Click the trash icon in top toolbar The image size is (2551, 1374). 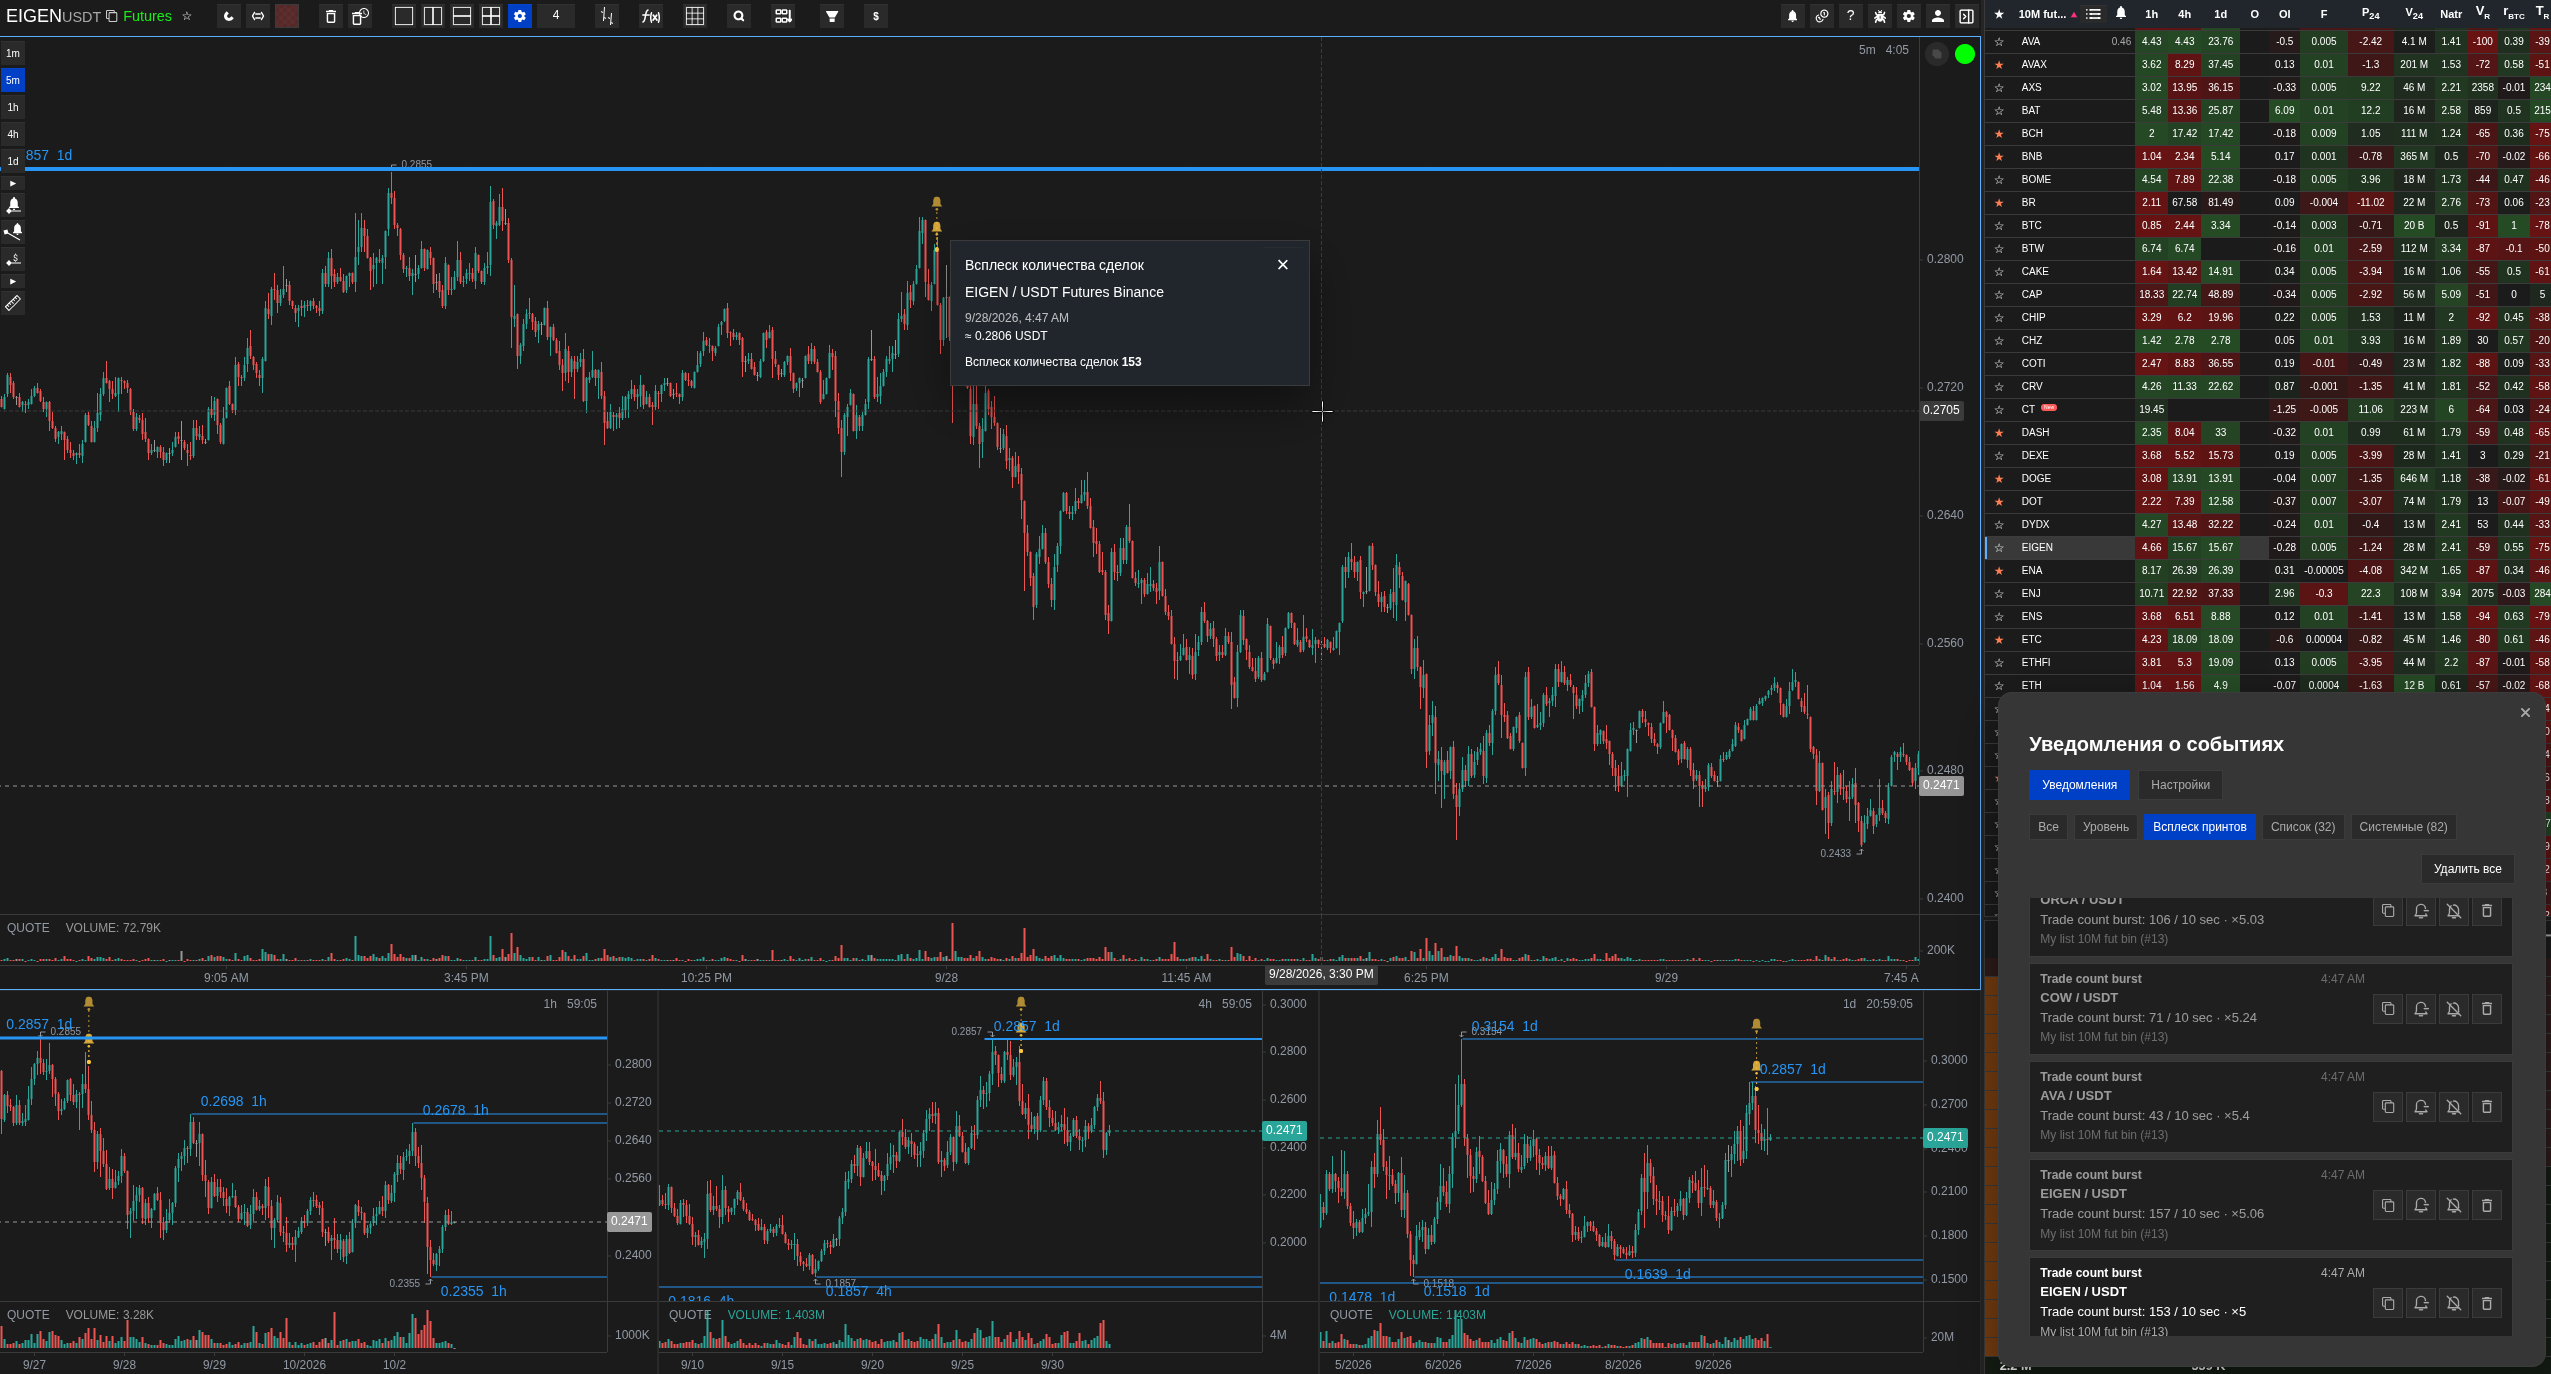point(331,16)
